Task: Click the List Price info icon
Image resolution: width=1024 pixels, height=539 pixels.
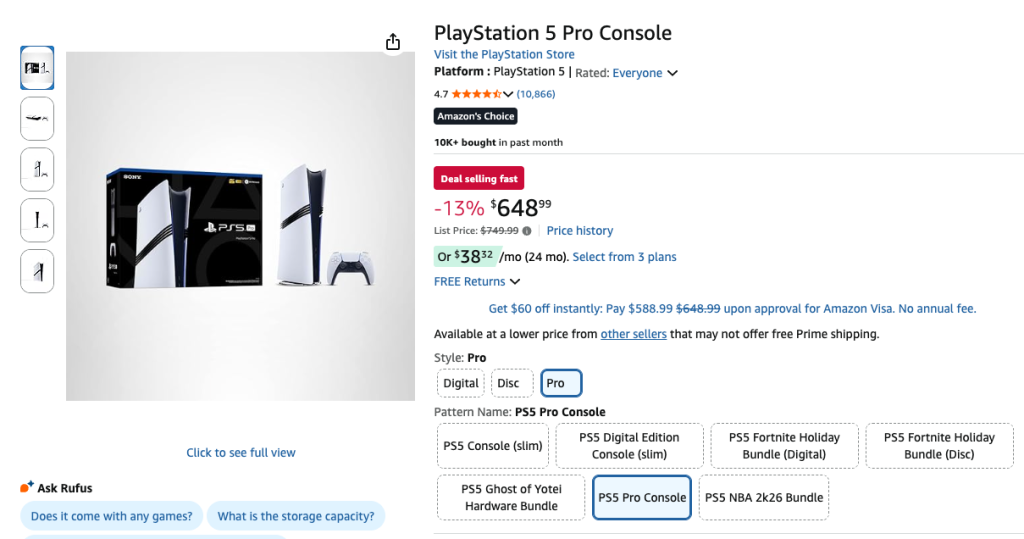Action: 527,231
